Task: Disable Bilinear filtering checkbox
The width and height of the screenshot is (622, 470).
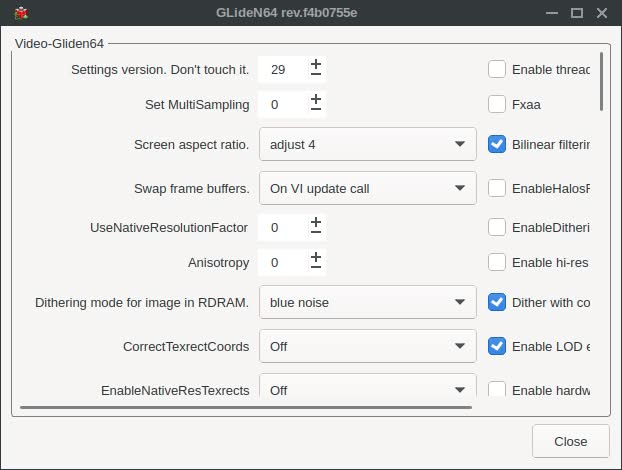Action: pos(497,144)
